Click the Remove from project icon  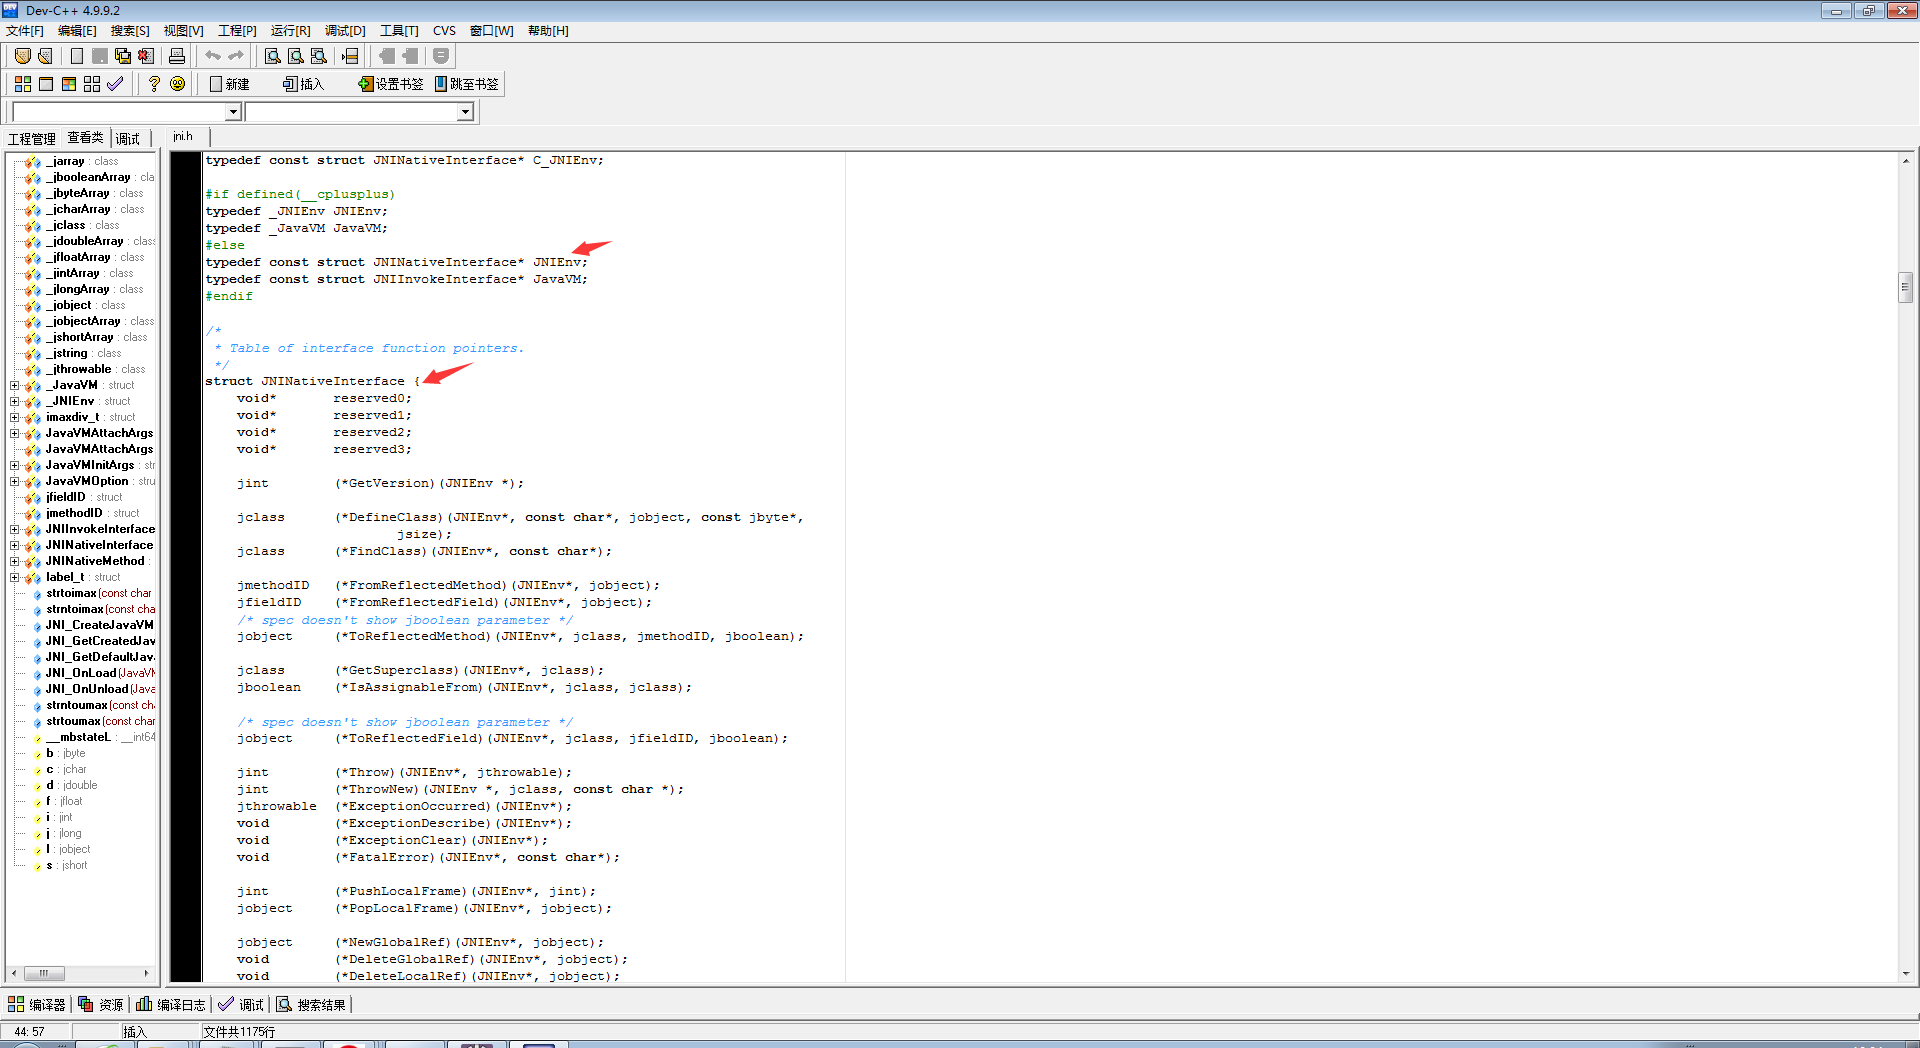pyautogui.click(x=410, y=56)
